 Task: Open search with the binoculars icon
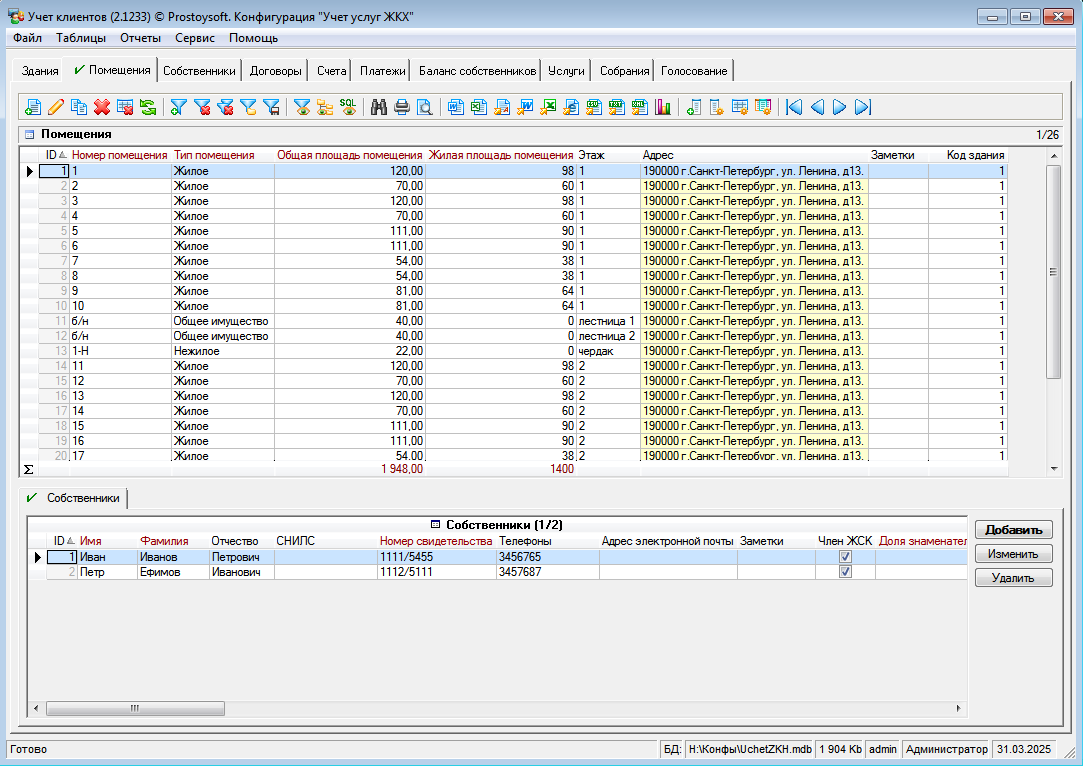tap(379, 108)
